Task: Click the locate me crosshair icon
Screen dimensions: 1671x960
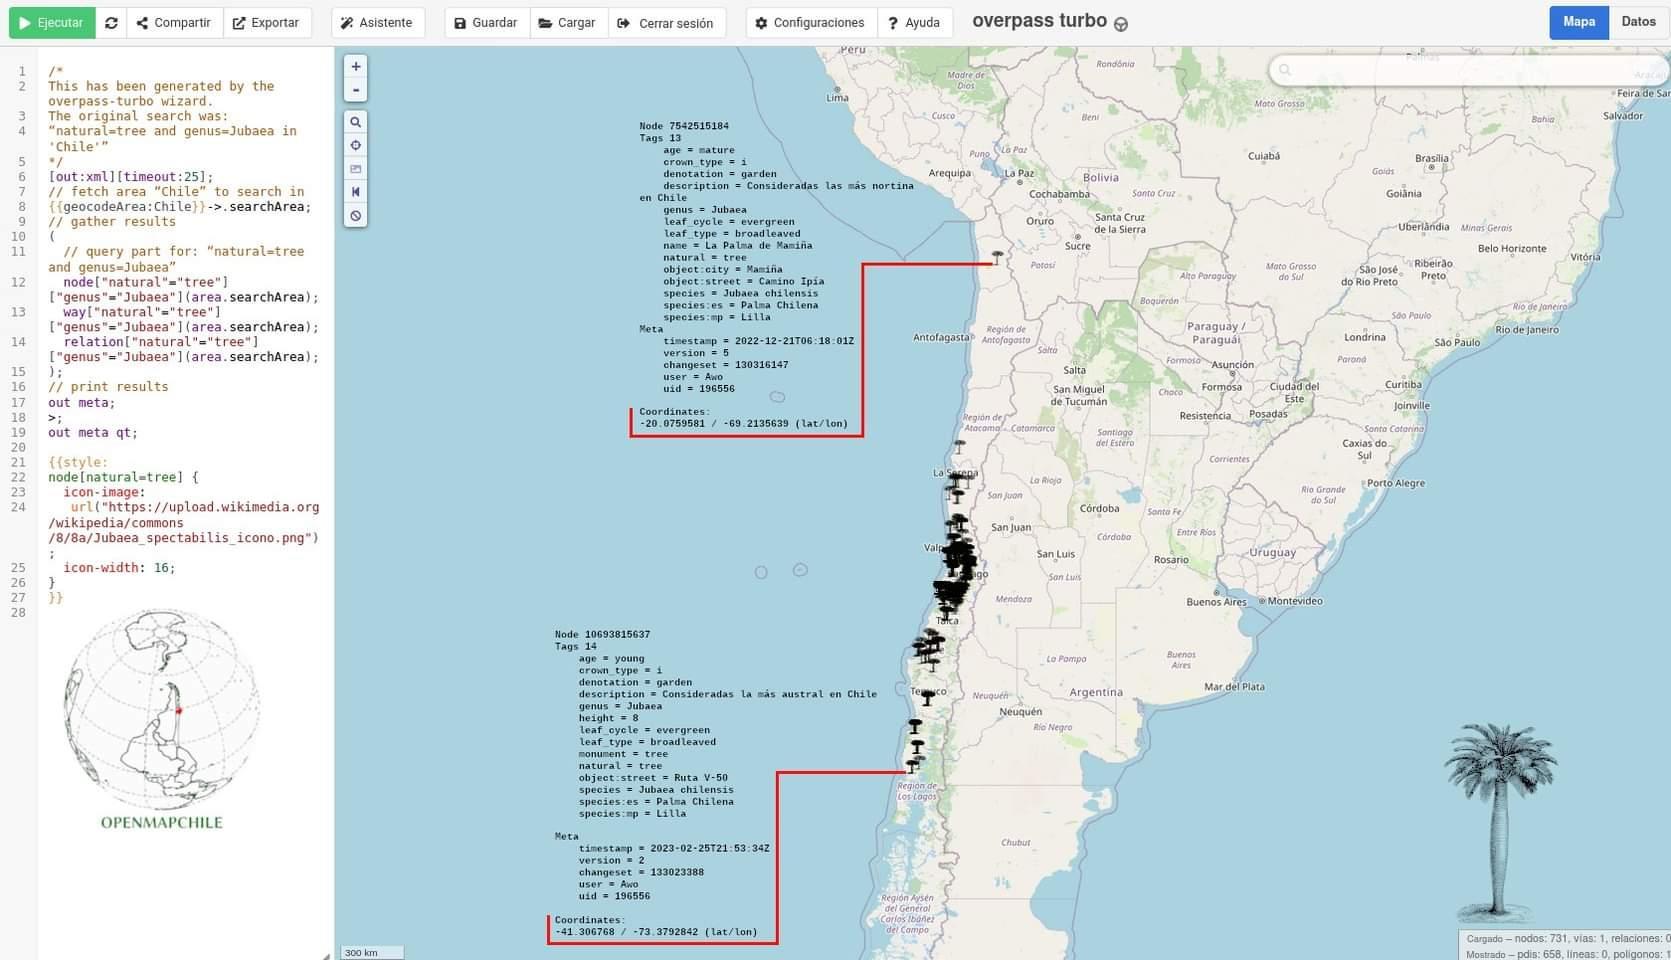Action: click(355, 145)
